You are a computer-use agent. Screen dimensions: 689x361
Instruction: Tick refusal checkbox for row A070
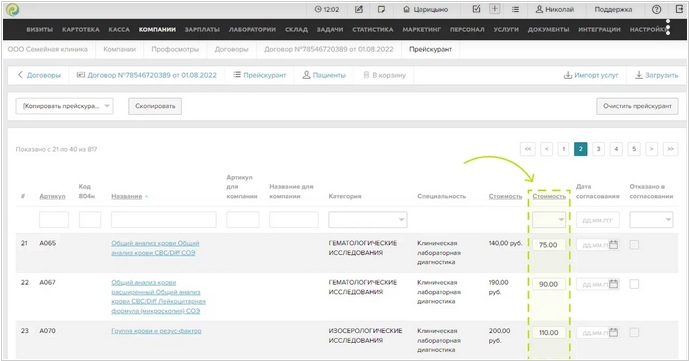point(634,332)
